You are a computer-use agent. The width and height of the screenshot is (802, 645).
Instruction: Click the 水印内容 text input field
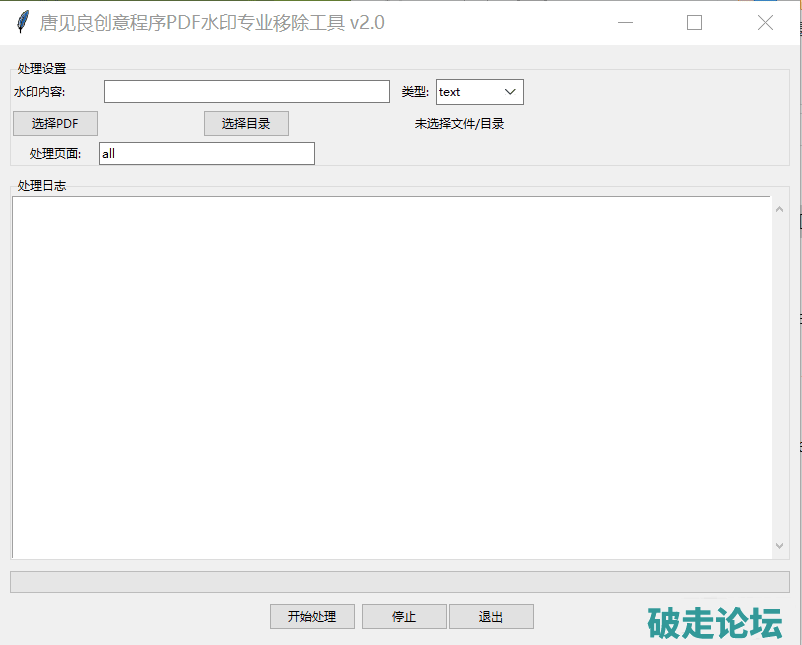click(246, 92)
